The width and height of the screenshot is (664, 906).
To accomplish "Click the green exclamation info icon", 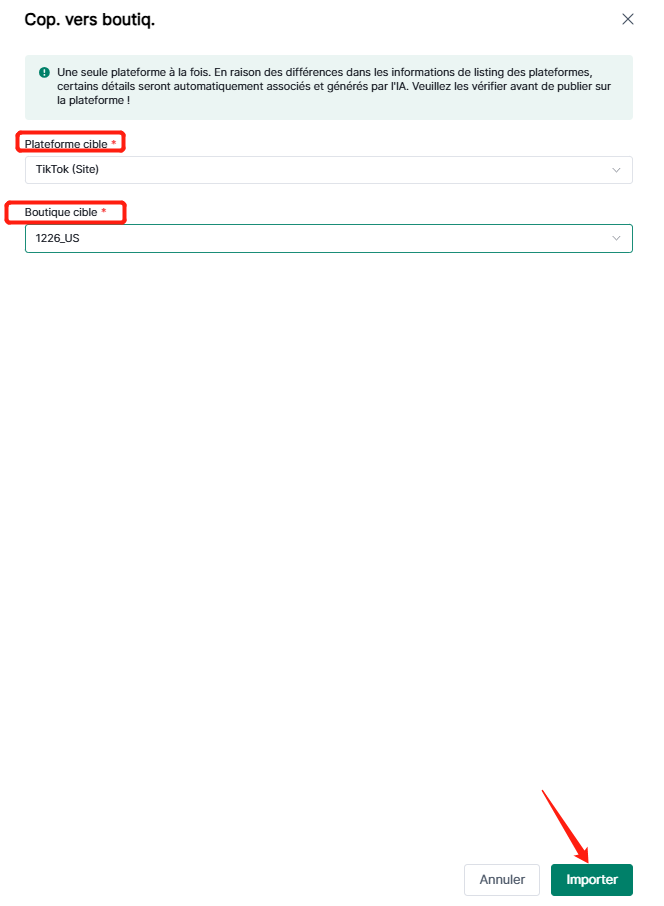I will tap(44, 72).
